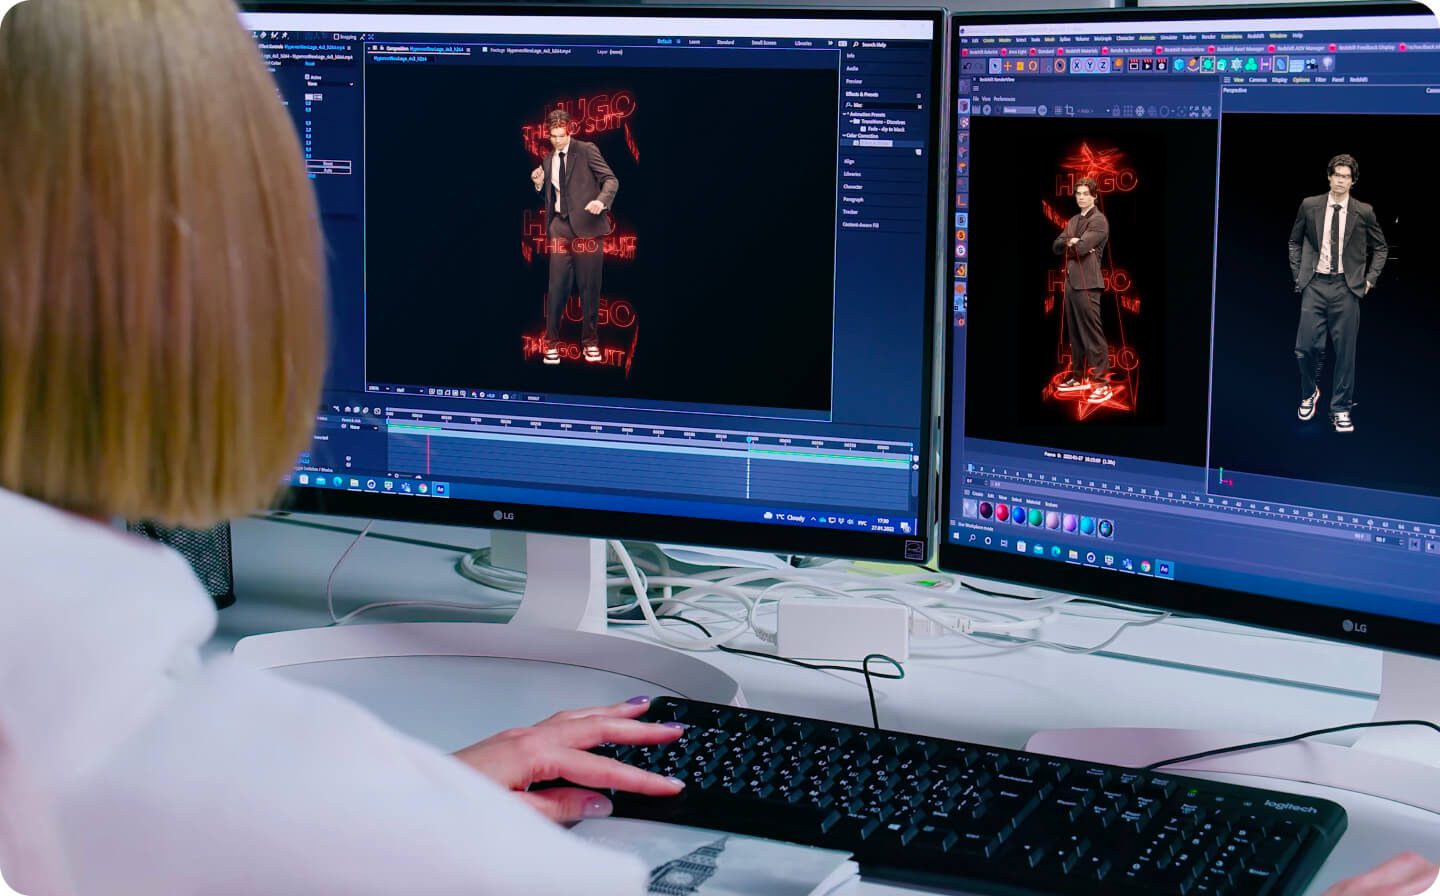Open the None dropdown in Effect Controls
Screen dimensions: 1440x896
[x=329, y=84]
